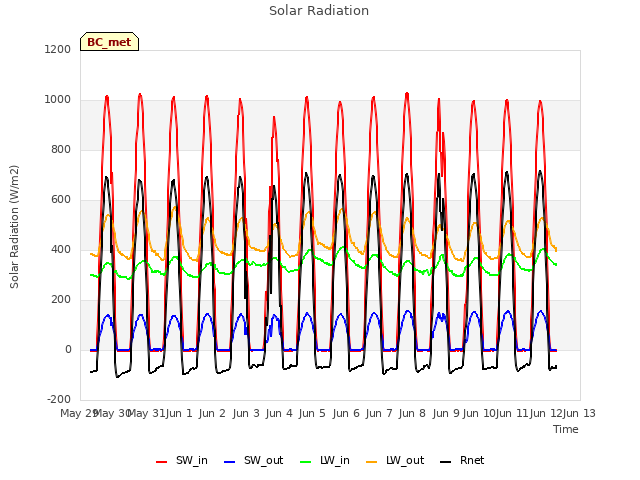Click the red SW_in legend swatch
This screenshot has height=480, width=640.
[x=162, y=462]
